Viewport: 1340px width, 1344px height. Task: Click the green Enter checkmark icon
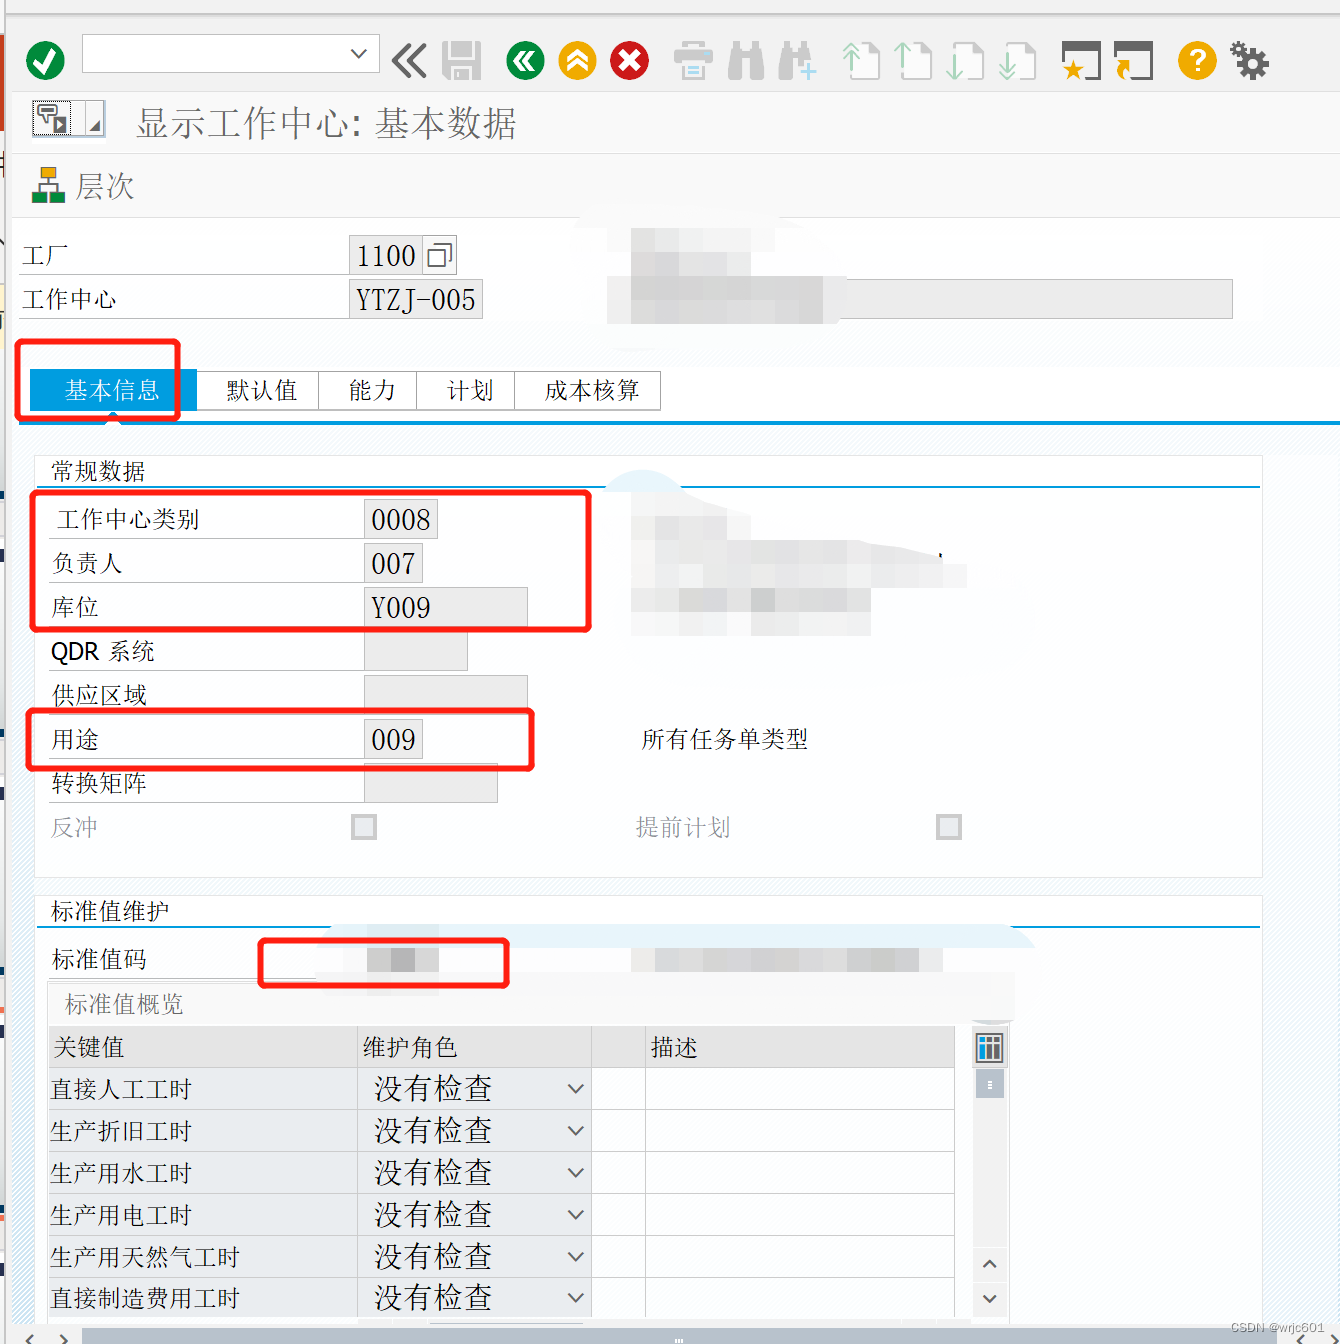tap(44, 60)
